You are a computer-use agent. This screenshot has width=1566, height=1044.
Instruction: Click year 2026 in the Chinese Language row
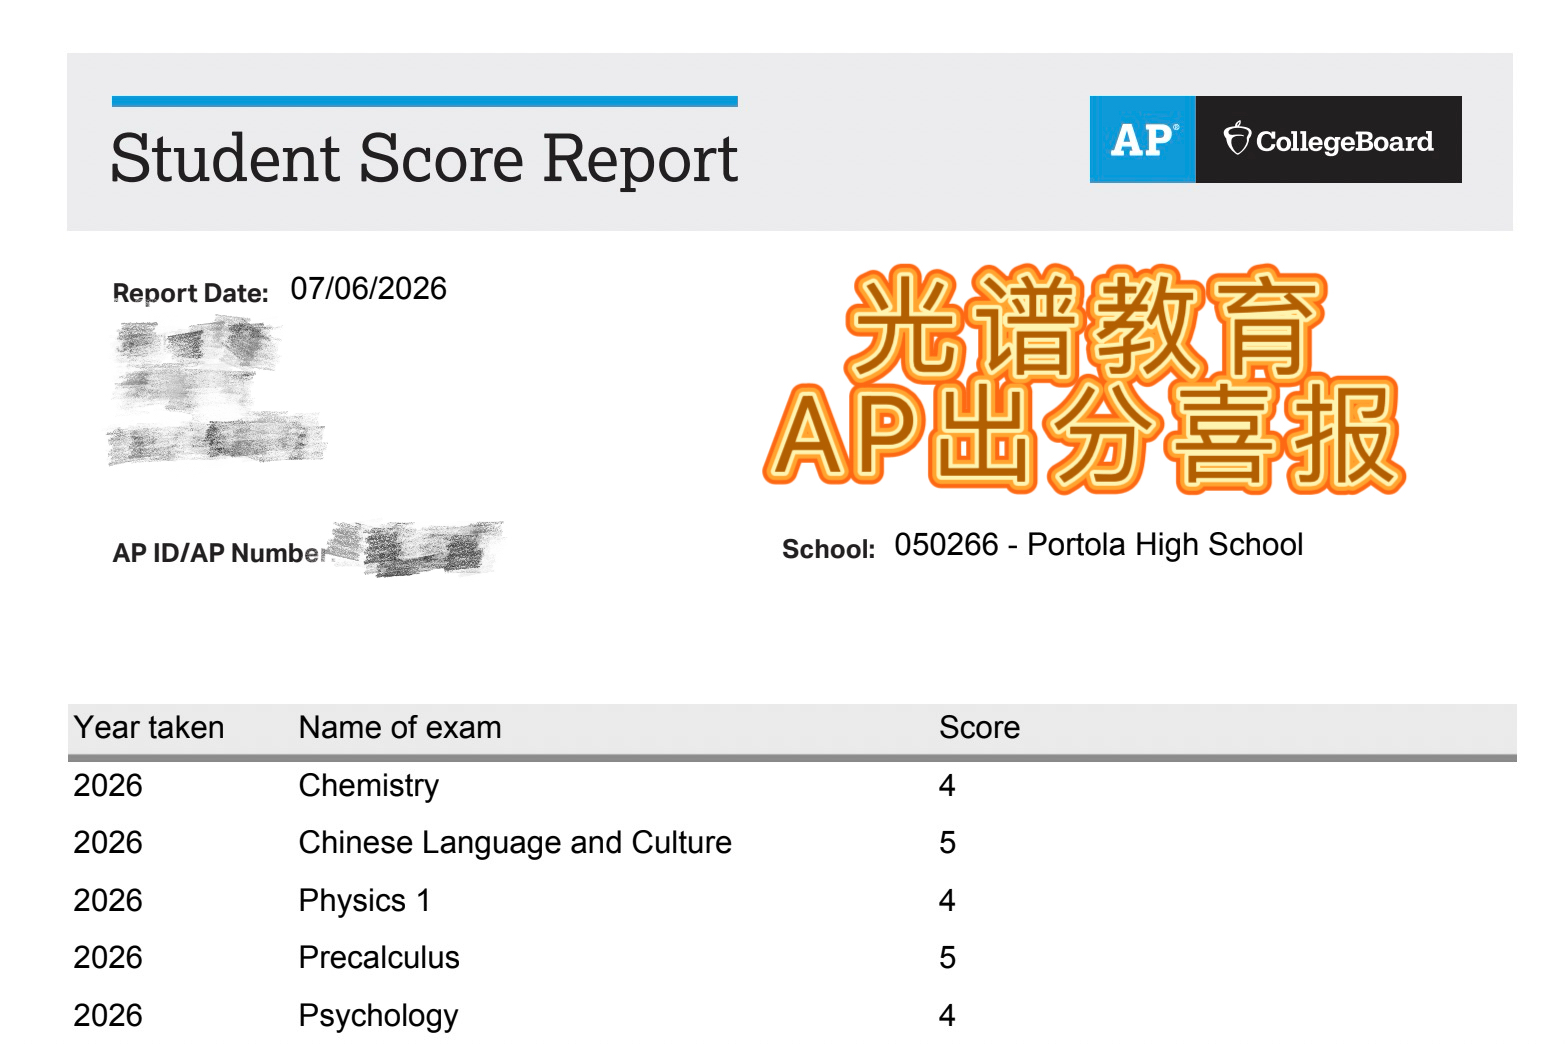tap(108, 843)
